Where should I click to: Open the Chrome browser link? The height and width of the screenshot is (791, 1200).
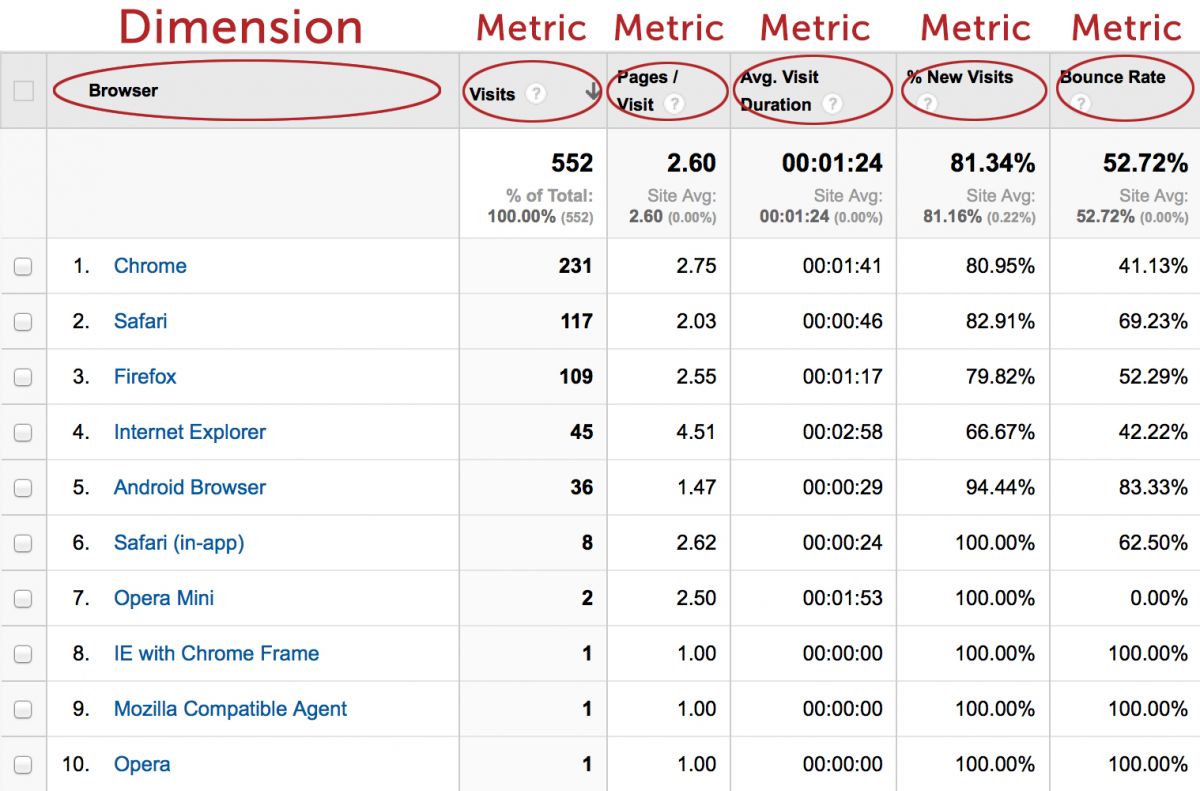click(x=150, y=266)
